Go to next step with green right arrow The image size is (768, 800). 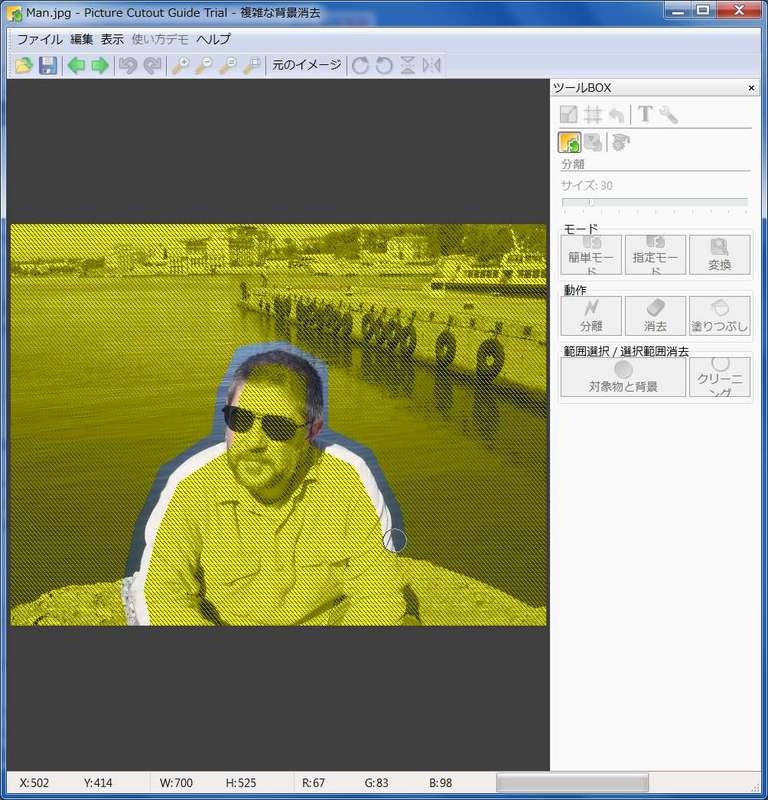(100, 66)
